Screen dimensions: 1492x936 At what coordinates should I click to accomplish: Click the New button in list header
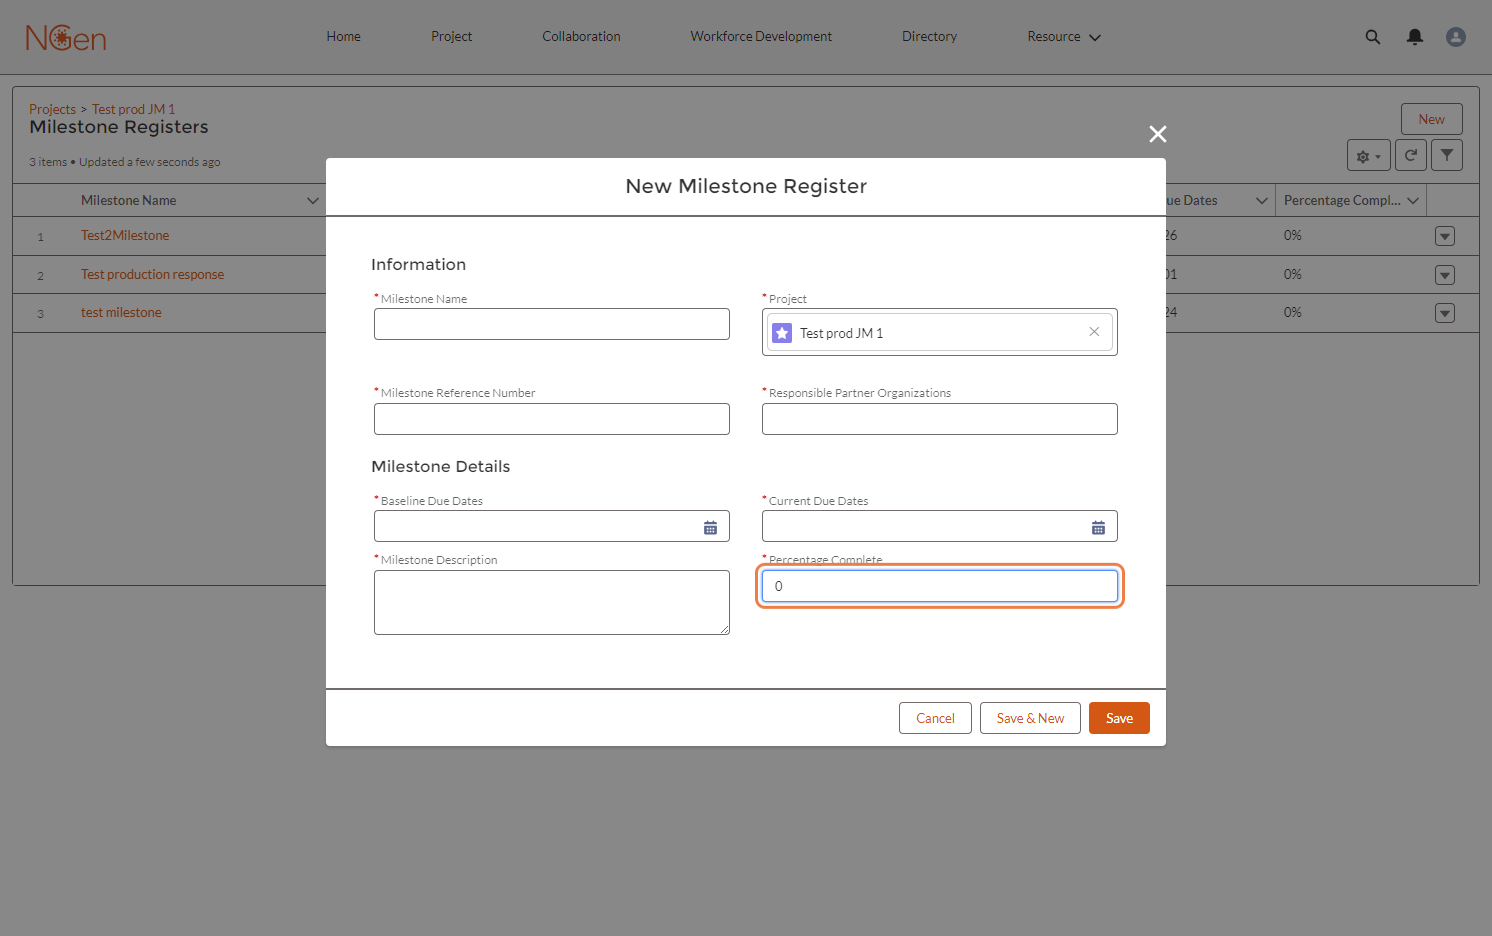(x=1431, y=119)
